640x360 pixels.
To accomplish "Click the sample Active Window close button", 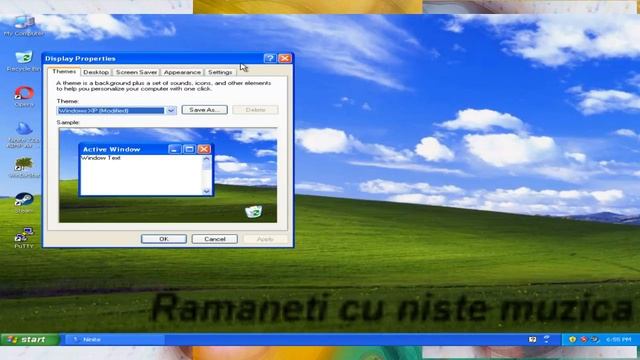I will coord(204,149).
